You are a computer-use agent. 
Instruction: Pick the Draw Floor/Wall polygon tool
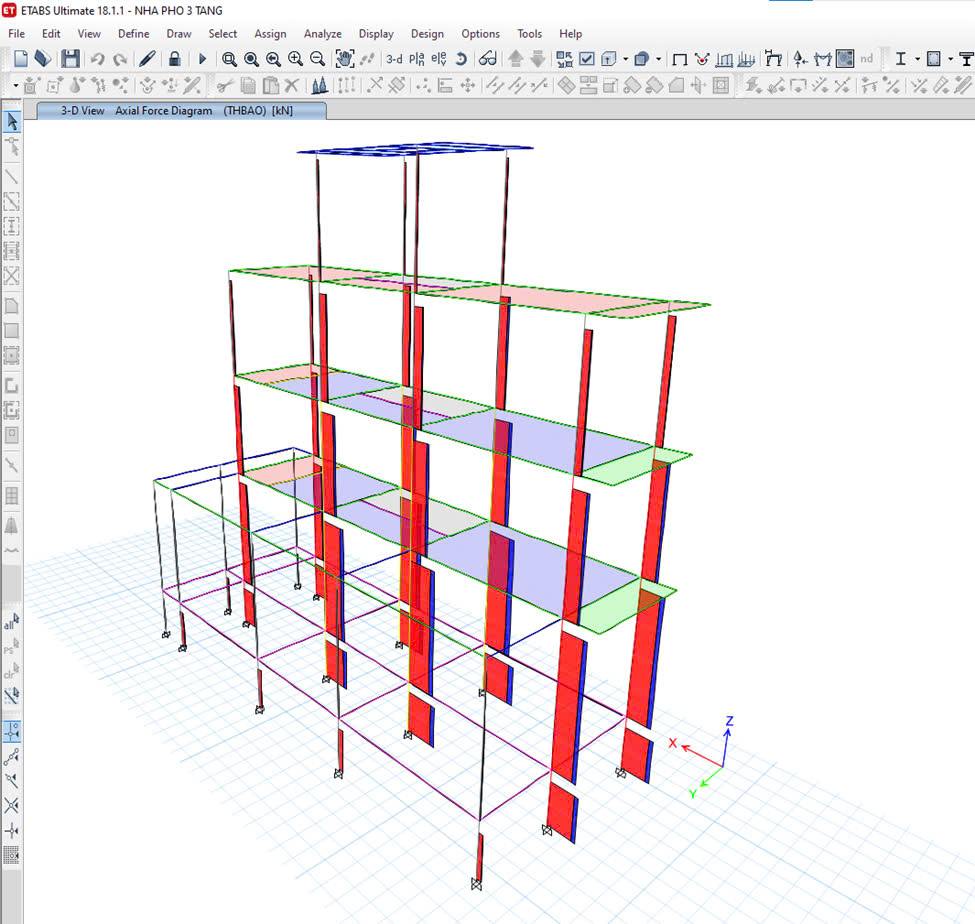coord(12,305)
